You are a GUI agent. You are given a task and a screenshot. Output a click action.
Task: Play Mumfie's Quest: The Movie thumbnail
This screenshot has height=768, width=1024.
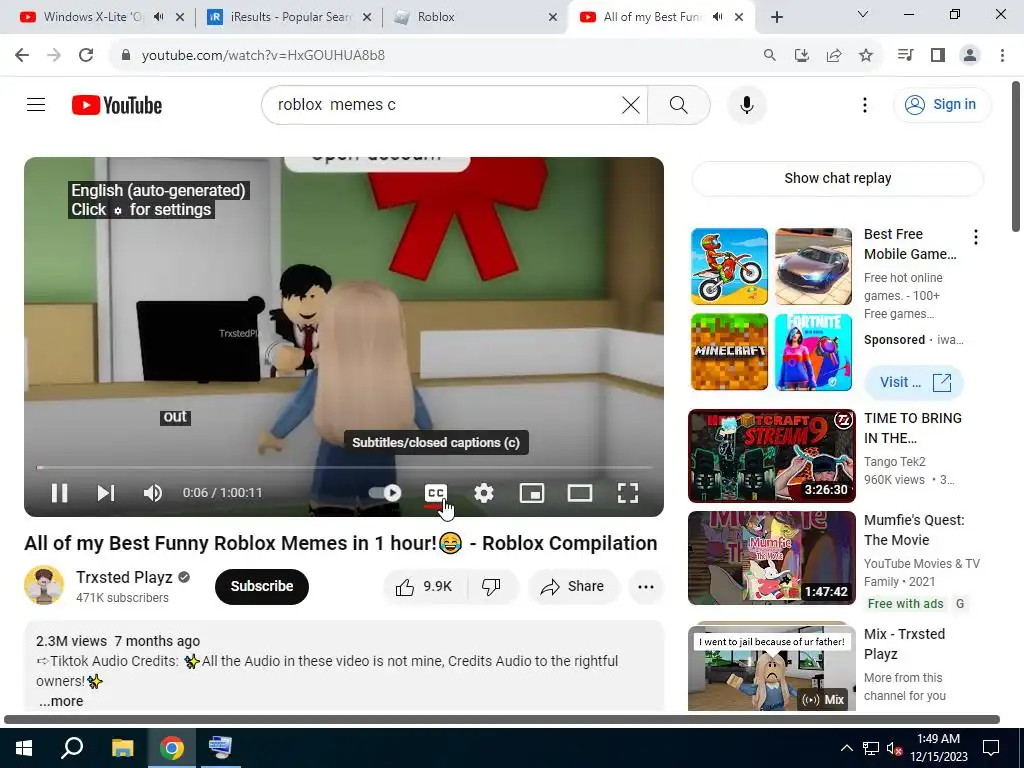pyautogui.click(x=771, y=558)
